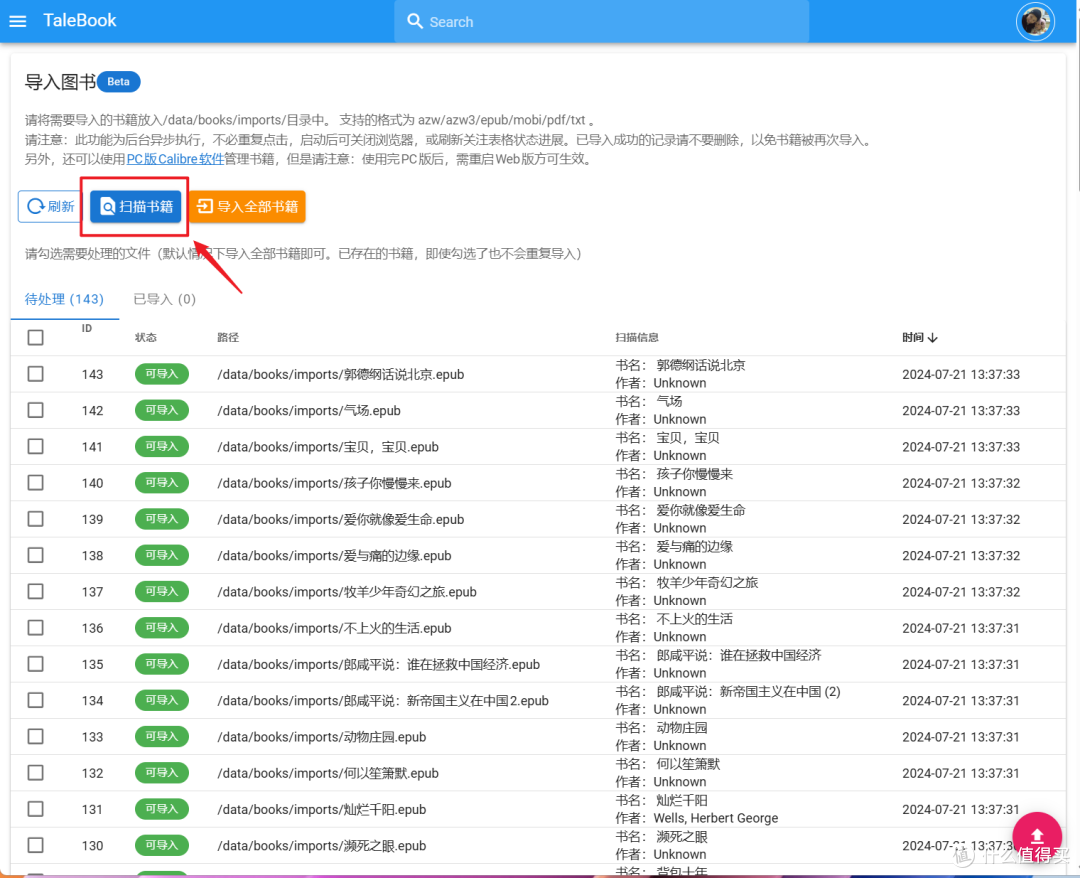Click the scan icon inside 扫描书籍 button

coord(108,207)
